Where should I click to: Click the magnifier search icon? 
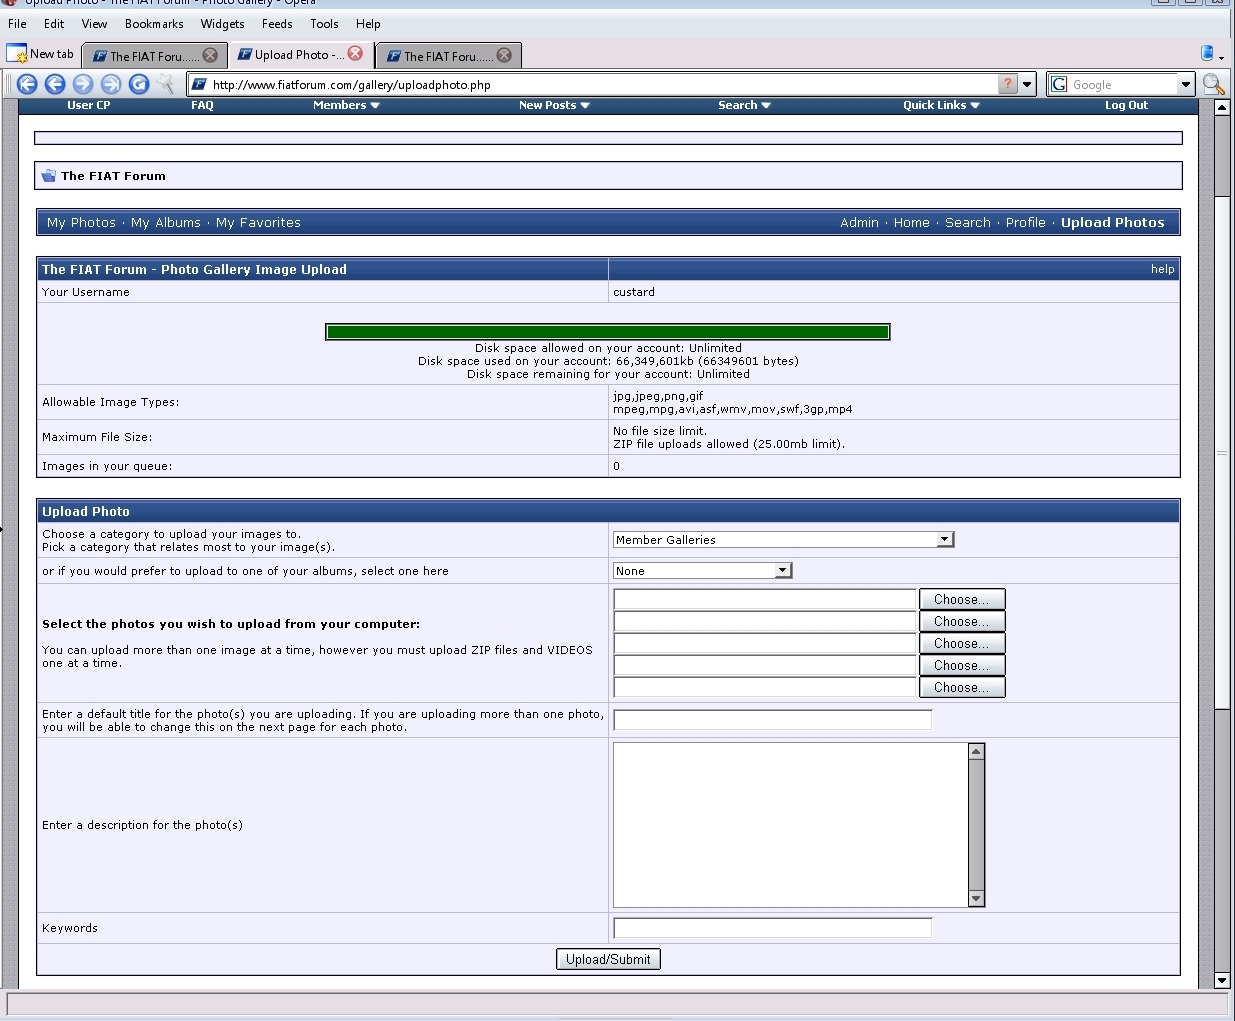[1214, 85]
